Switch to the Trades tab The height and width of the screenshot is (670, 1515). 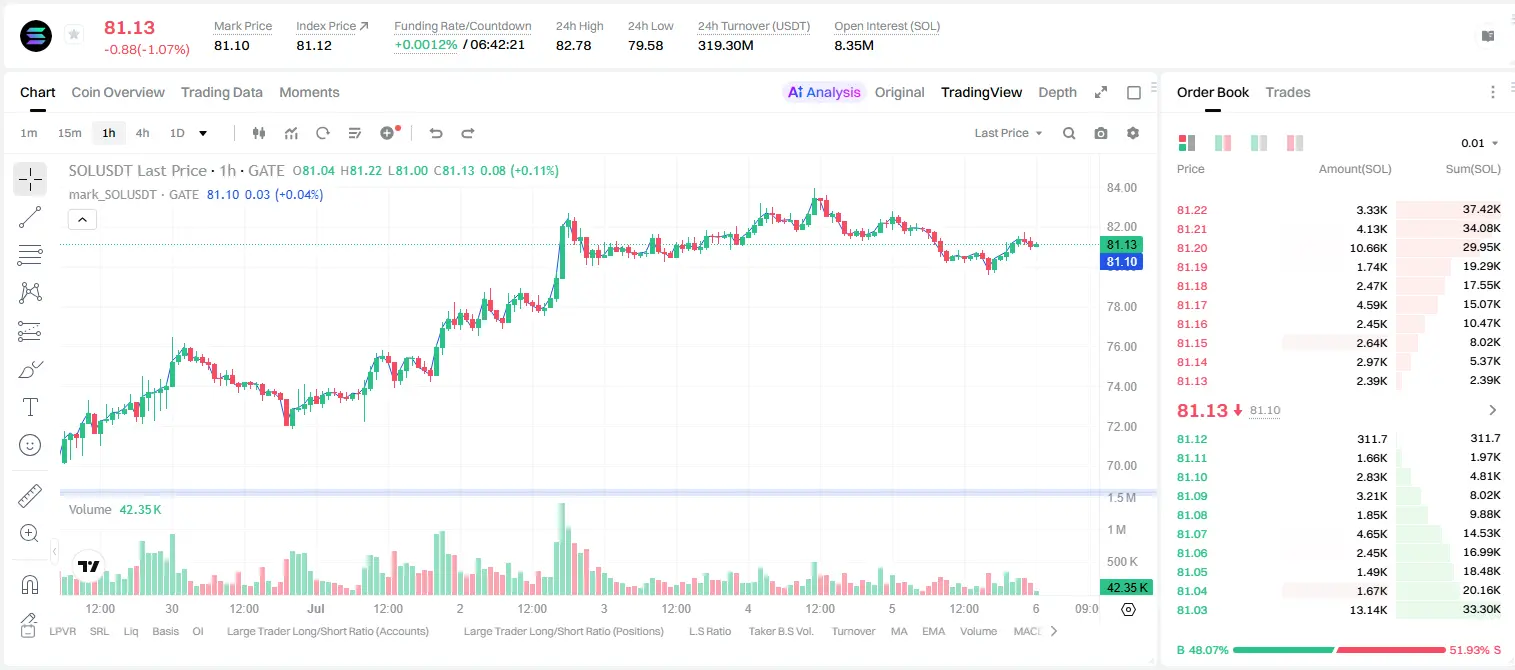[x=1288, y=92]
